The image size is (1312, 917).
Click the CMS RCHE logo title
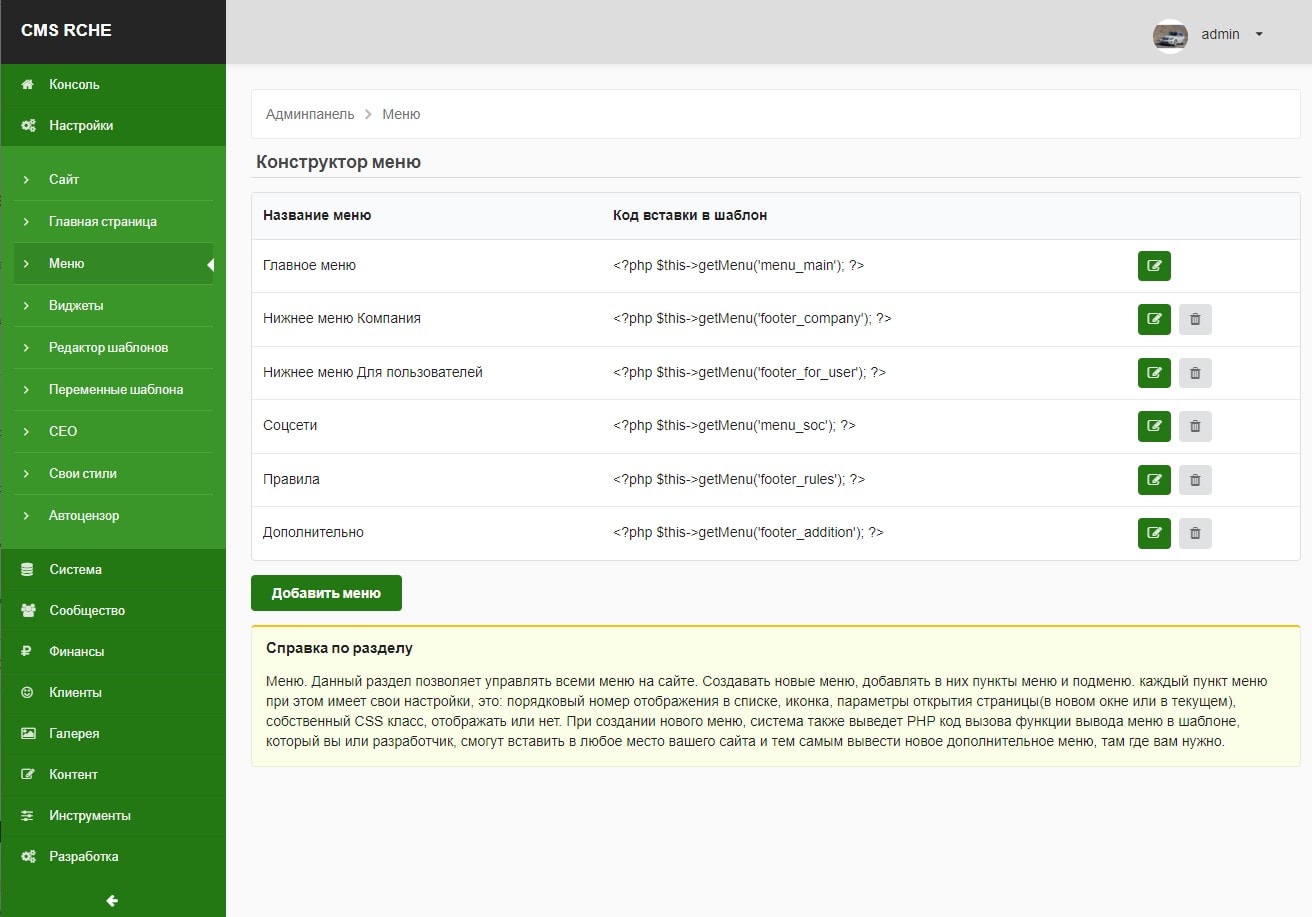(x=66, y=30)
